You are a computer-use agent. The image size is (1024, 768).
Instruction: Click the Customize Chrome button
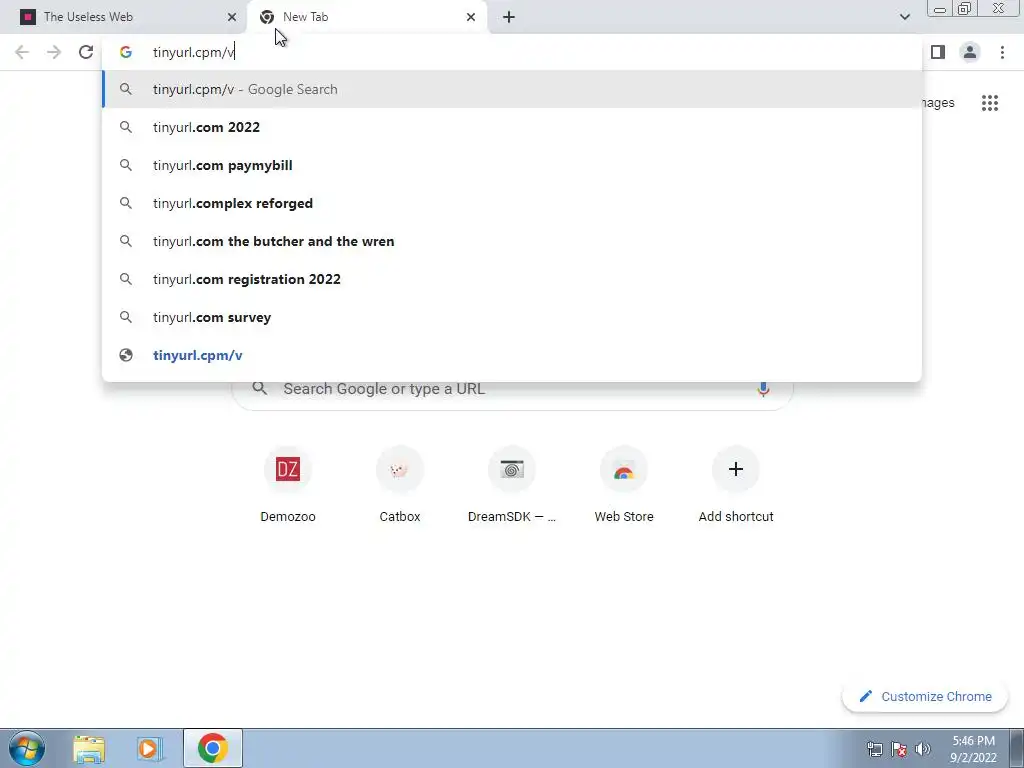[925, 696]
